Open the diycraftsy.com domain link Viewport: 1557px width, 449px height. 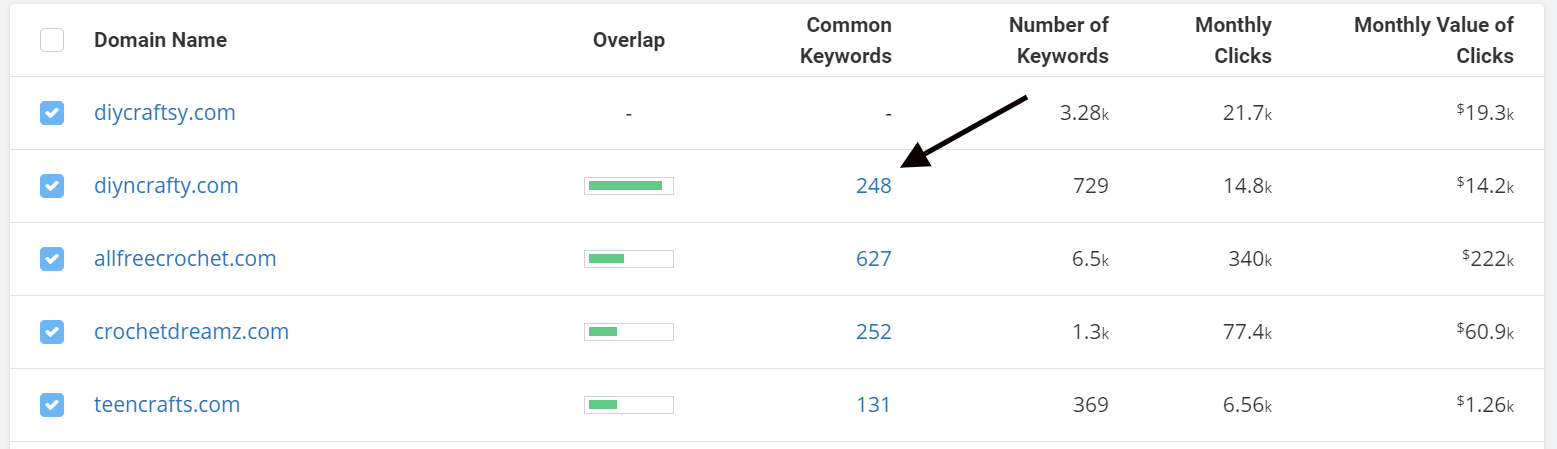pyautogui.click(x=165, y=113)
